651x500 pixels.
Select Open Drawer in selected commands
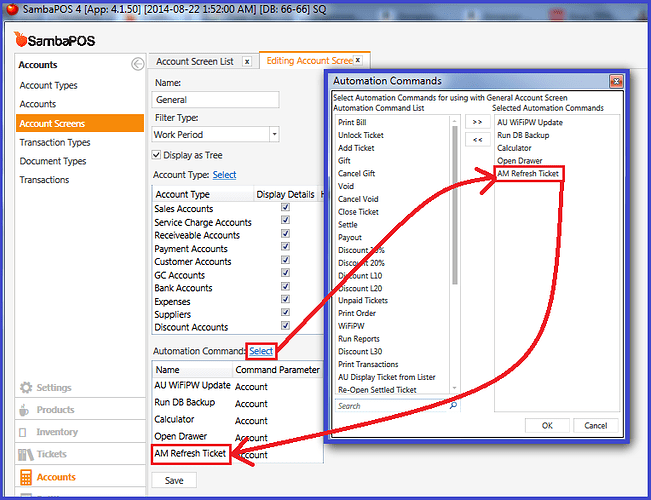click(x=520, y=161)
